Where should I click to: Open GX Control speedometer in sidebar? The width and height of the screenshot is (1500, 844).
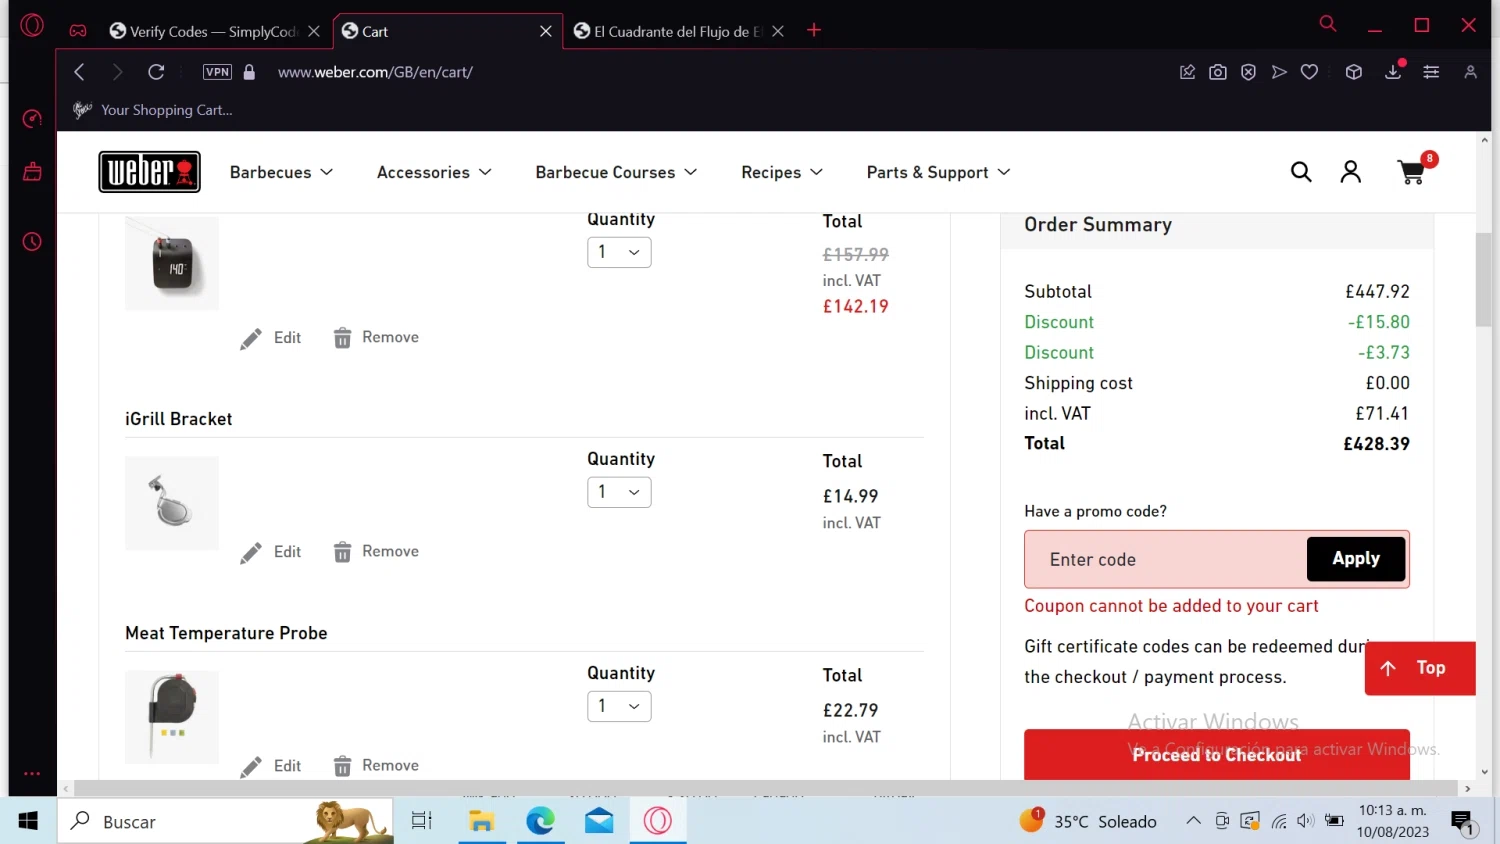(x=32, y=119)
